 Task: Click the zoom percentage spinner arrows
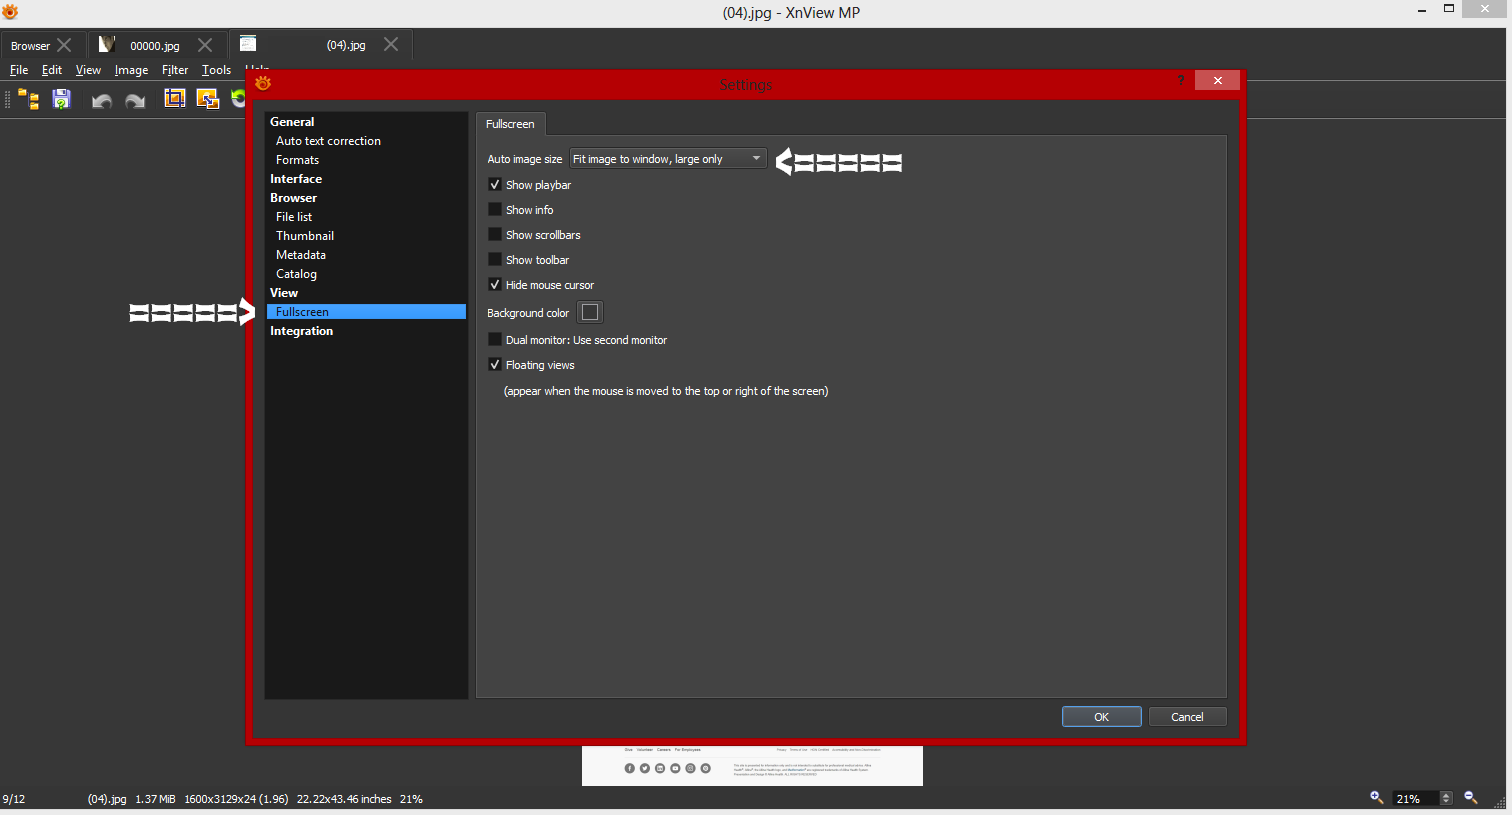click(1446, 798)
